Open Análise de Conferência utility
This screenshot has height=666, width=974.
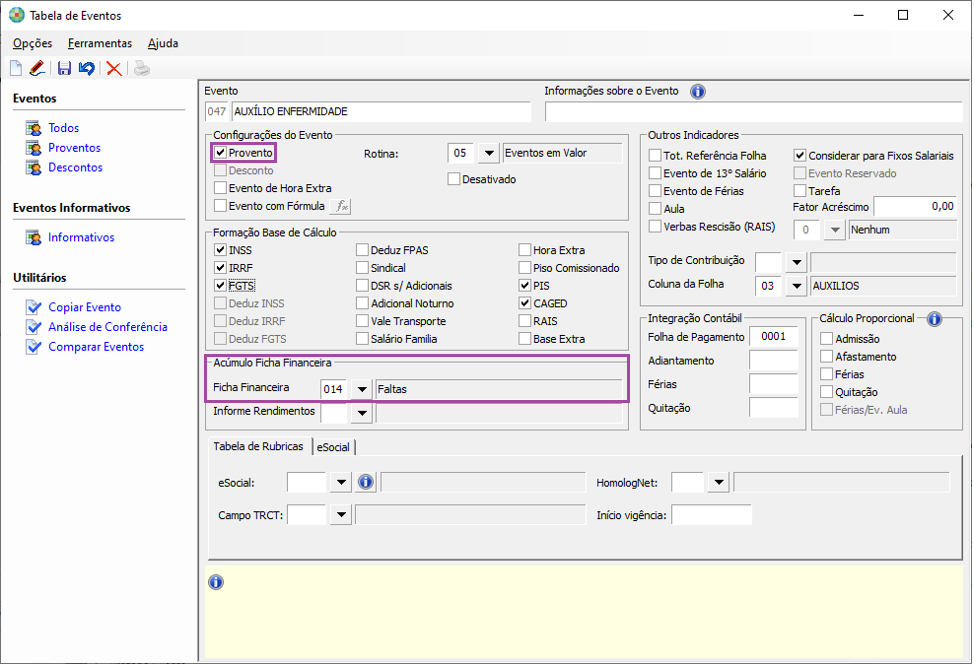108,327
